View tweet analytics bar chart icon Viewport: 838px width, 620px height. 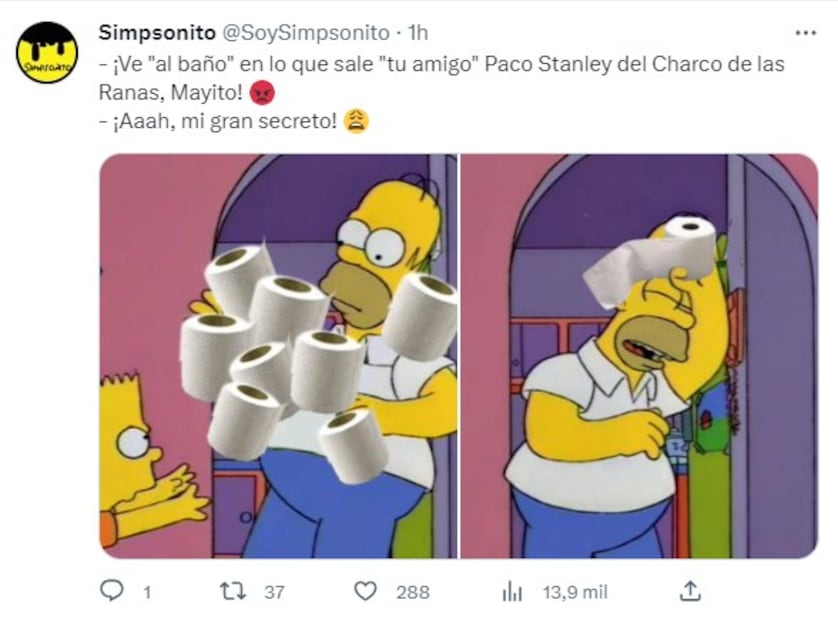pyautogui.click(x=512, y=592)
